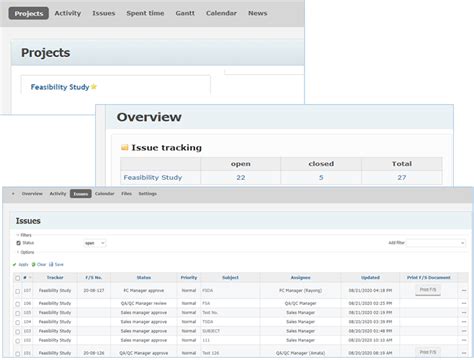Image resolution: width=474 pixels, height=360 pixels.
Task: Open the Spent time tab
Action: [x=145, y=13]
